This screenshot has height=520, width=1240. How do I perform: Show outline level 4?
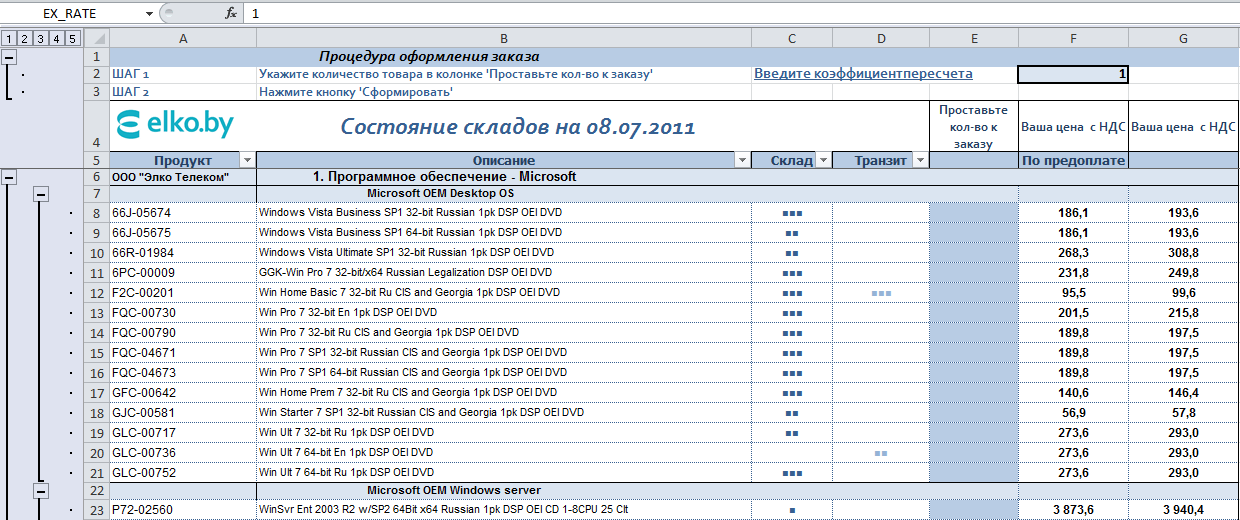pyautogui.click(x=56, y=39)
